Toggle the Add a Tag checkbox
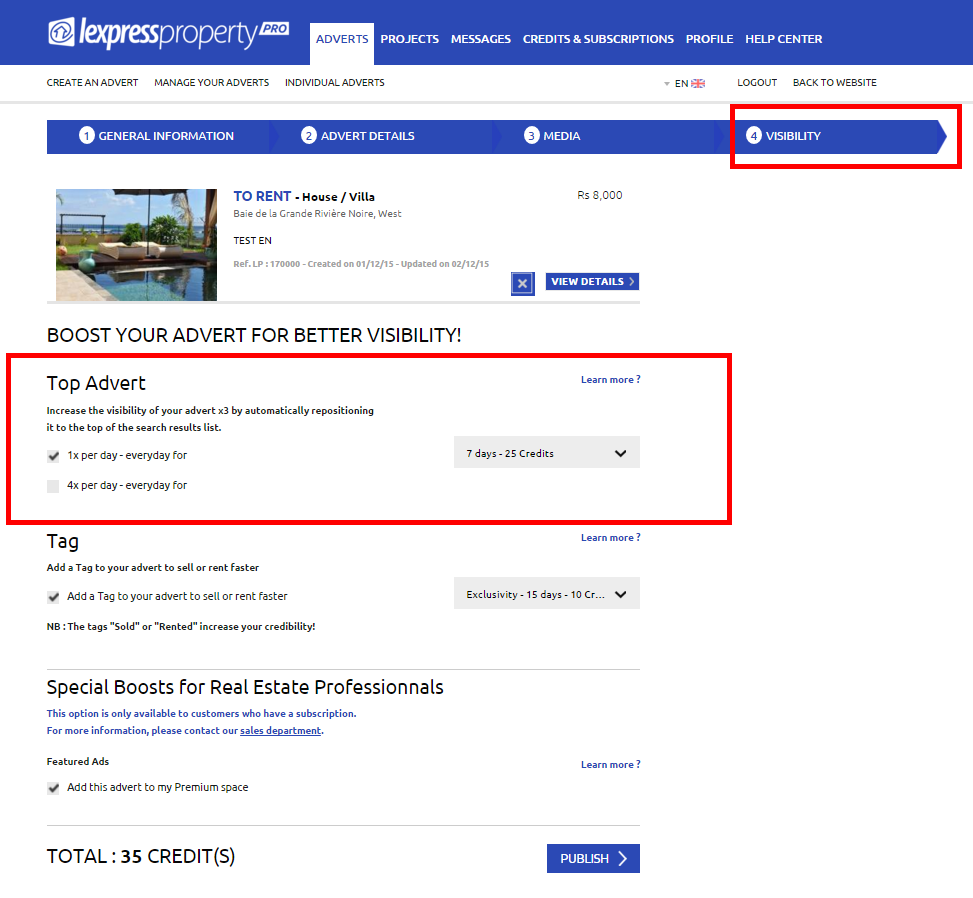This screenshot has height=898, width=973. tap(53, 597)
